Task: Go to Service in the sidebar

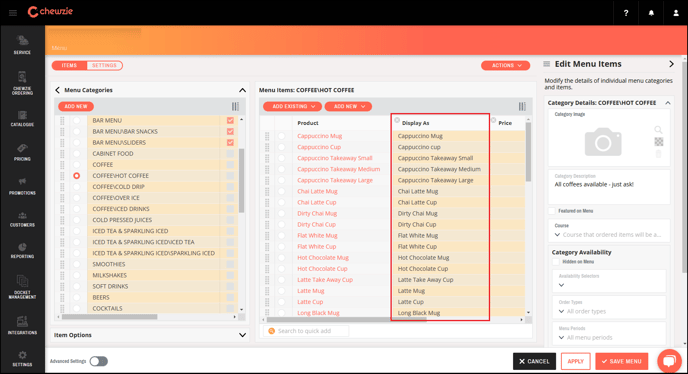Action: pos(22,45)
